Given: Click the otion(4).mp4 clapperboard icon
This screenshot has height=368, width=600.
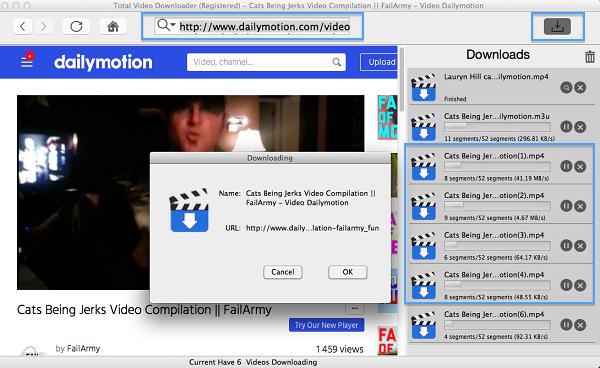Looking at the screenshot, I should 423,285.
